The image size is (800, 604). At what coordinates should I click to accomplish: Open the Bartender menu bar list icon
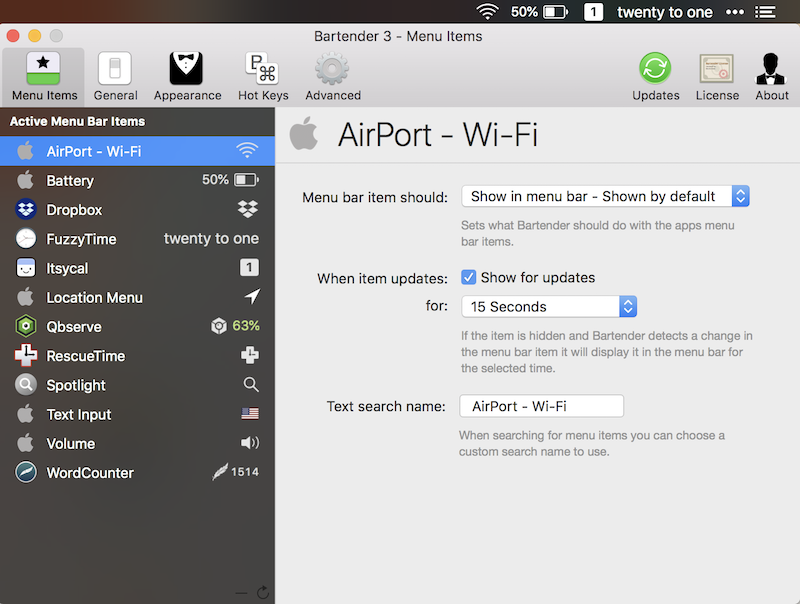766,12
